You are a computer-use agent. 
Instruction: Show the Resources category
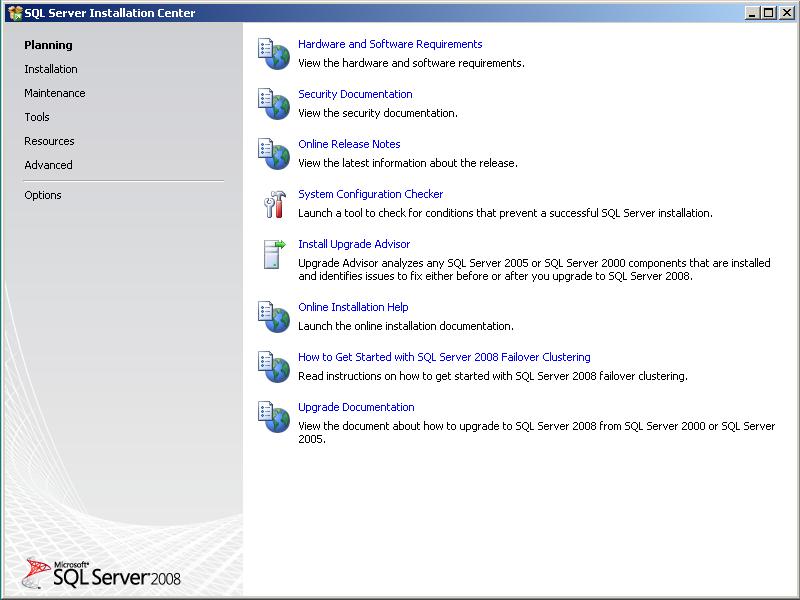click(49, 141)
